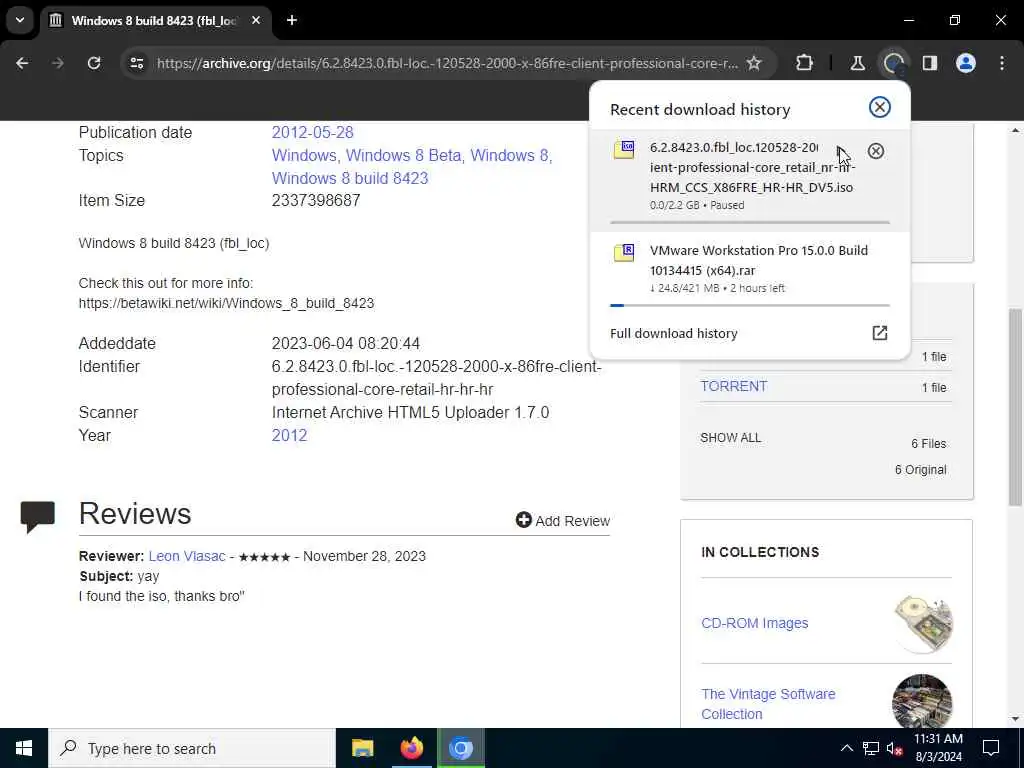Go back using the browser back arrow
1024x768 pixels.
click(x=22, y=63)
